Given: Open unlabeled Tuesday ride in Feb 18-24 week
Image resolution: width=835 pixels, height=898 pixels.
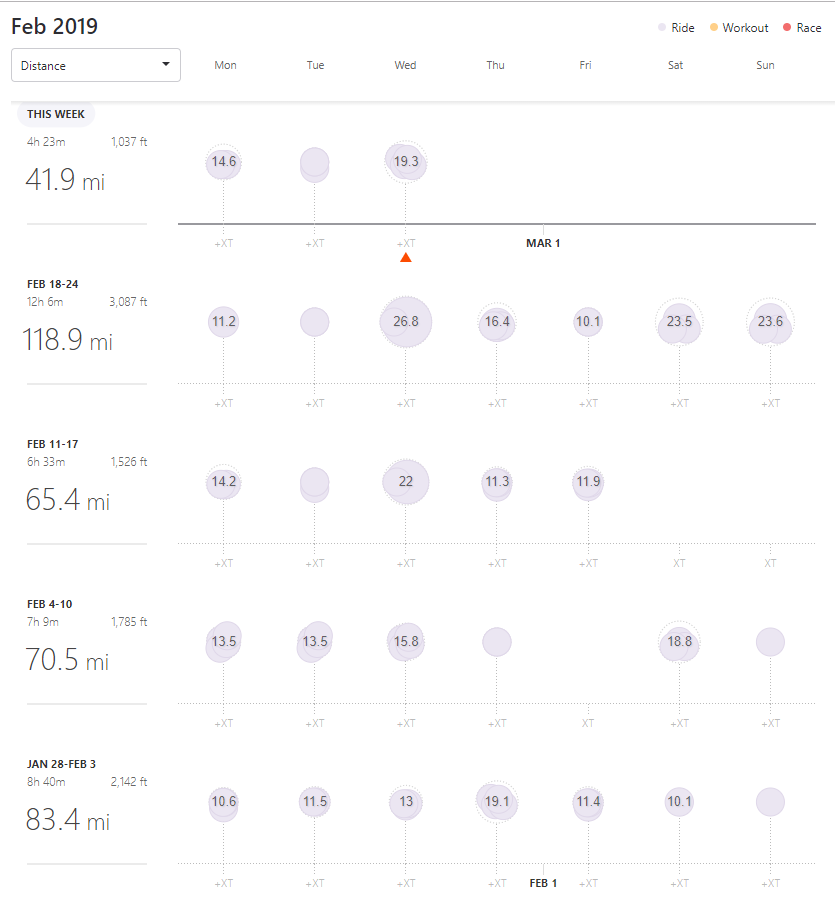Looking at the screenshot, I should [x=315, y=322].
